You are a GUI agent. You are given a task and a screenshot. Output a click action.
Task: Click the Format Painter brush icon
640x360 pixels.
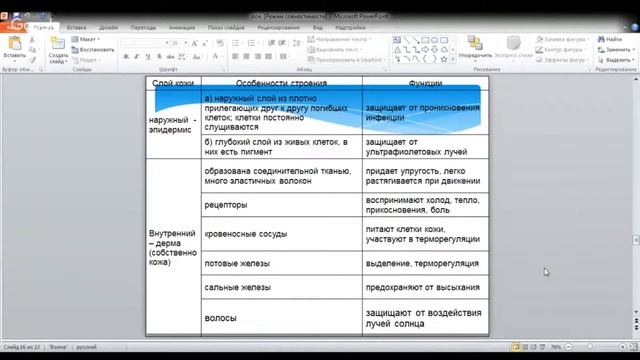tap(32, 60)
